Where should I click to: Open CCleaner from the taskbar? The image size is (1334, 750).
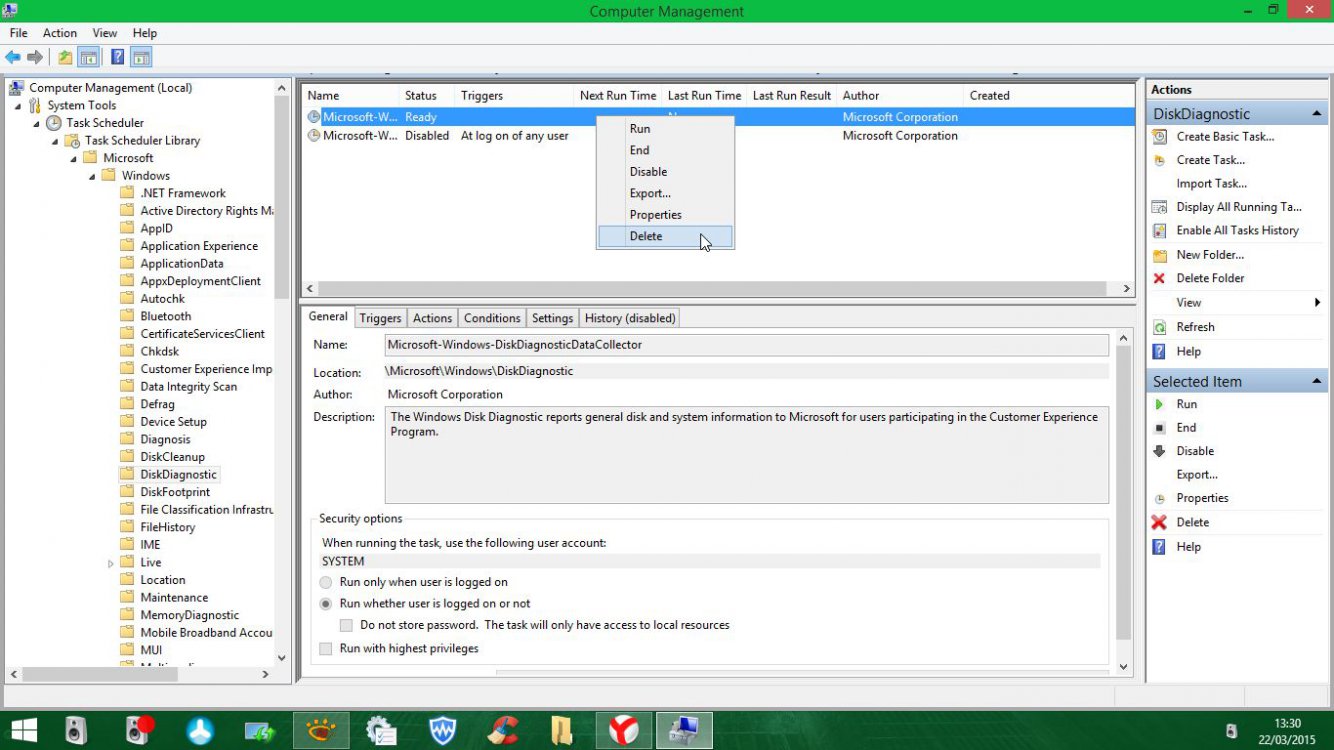(505, 731)
